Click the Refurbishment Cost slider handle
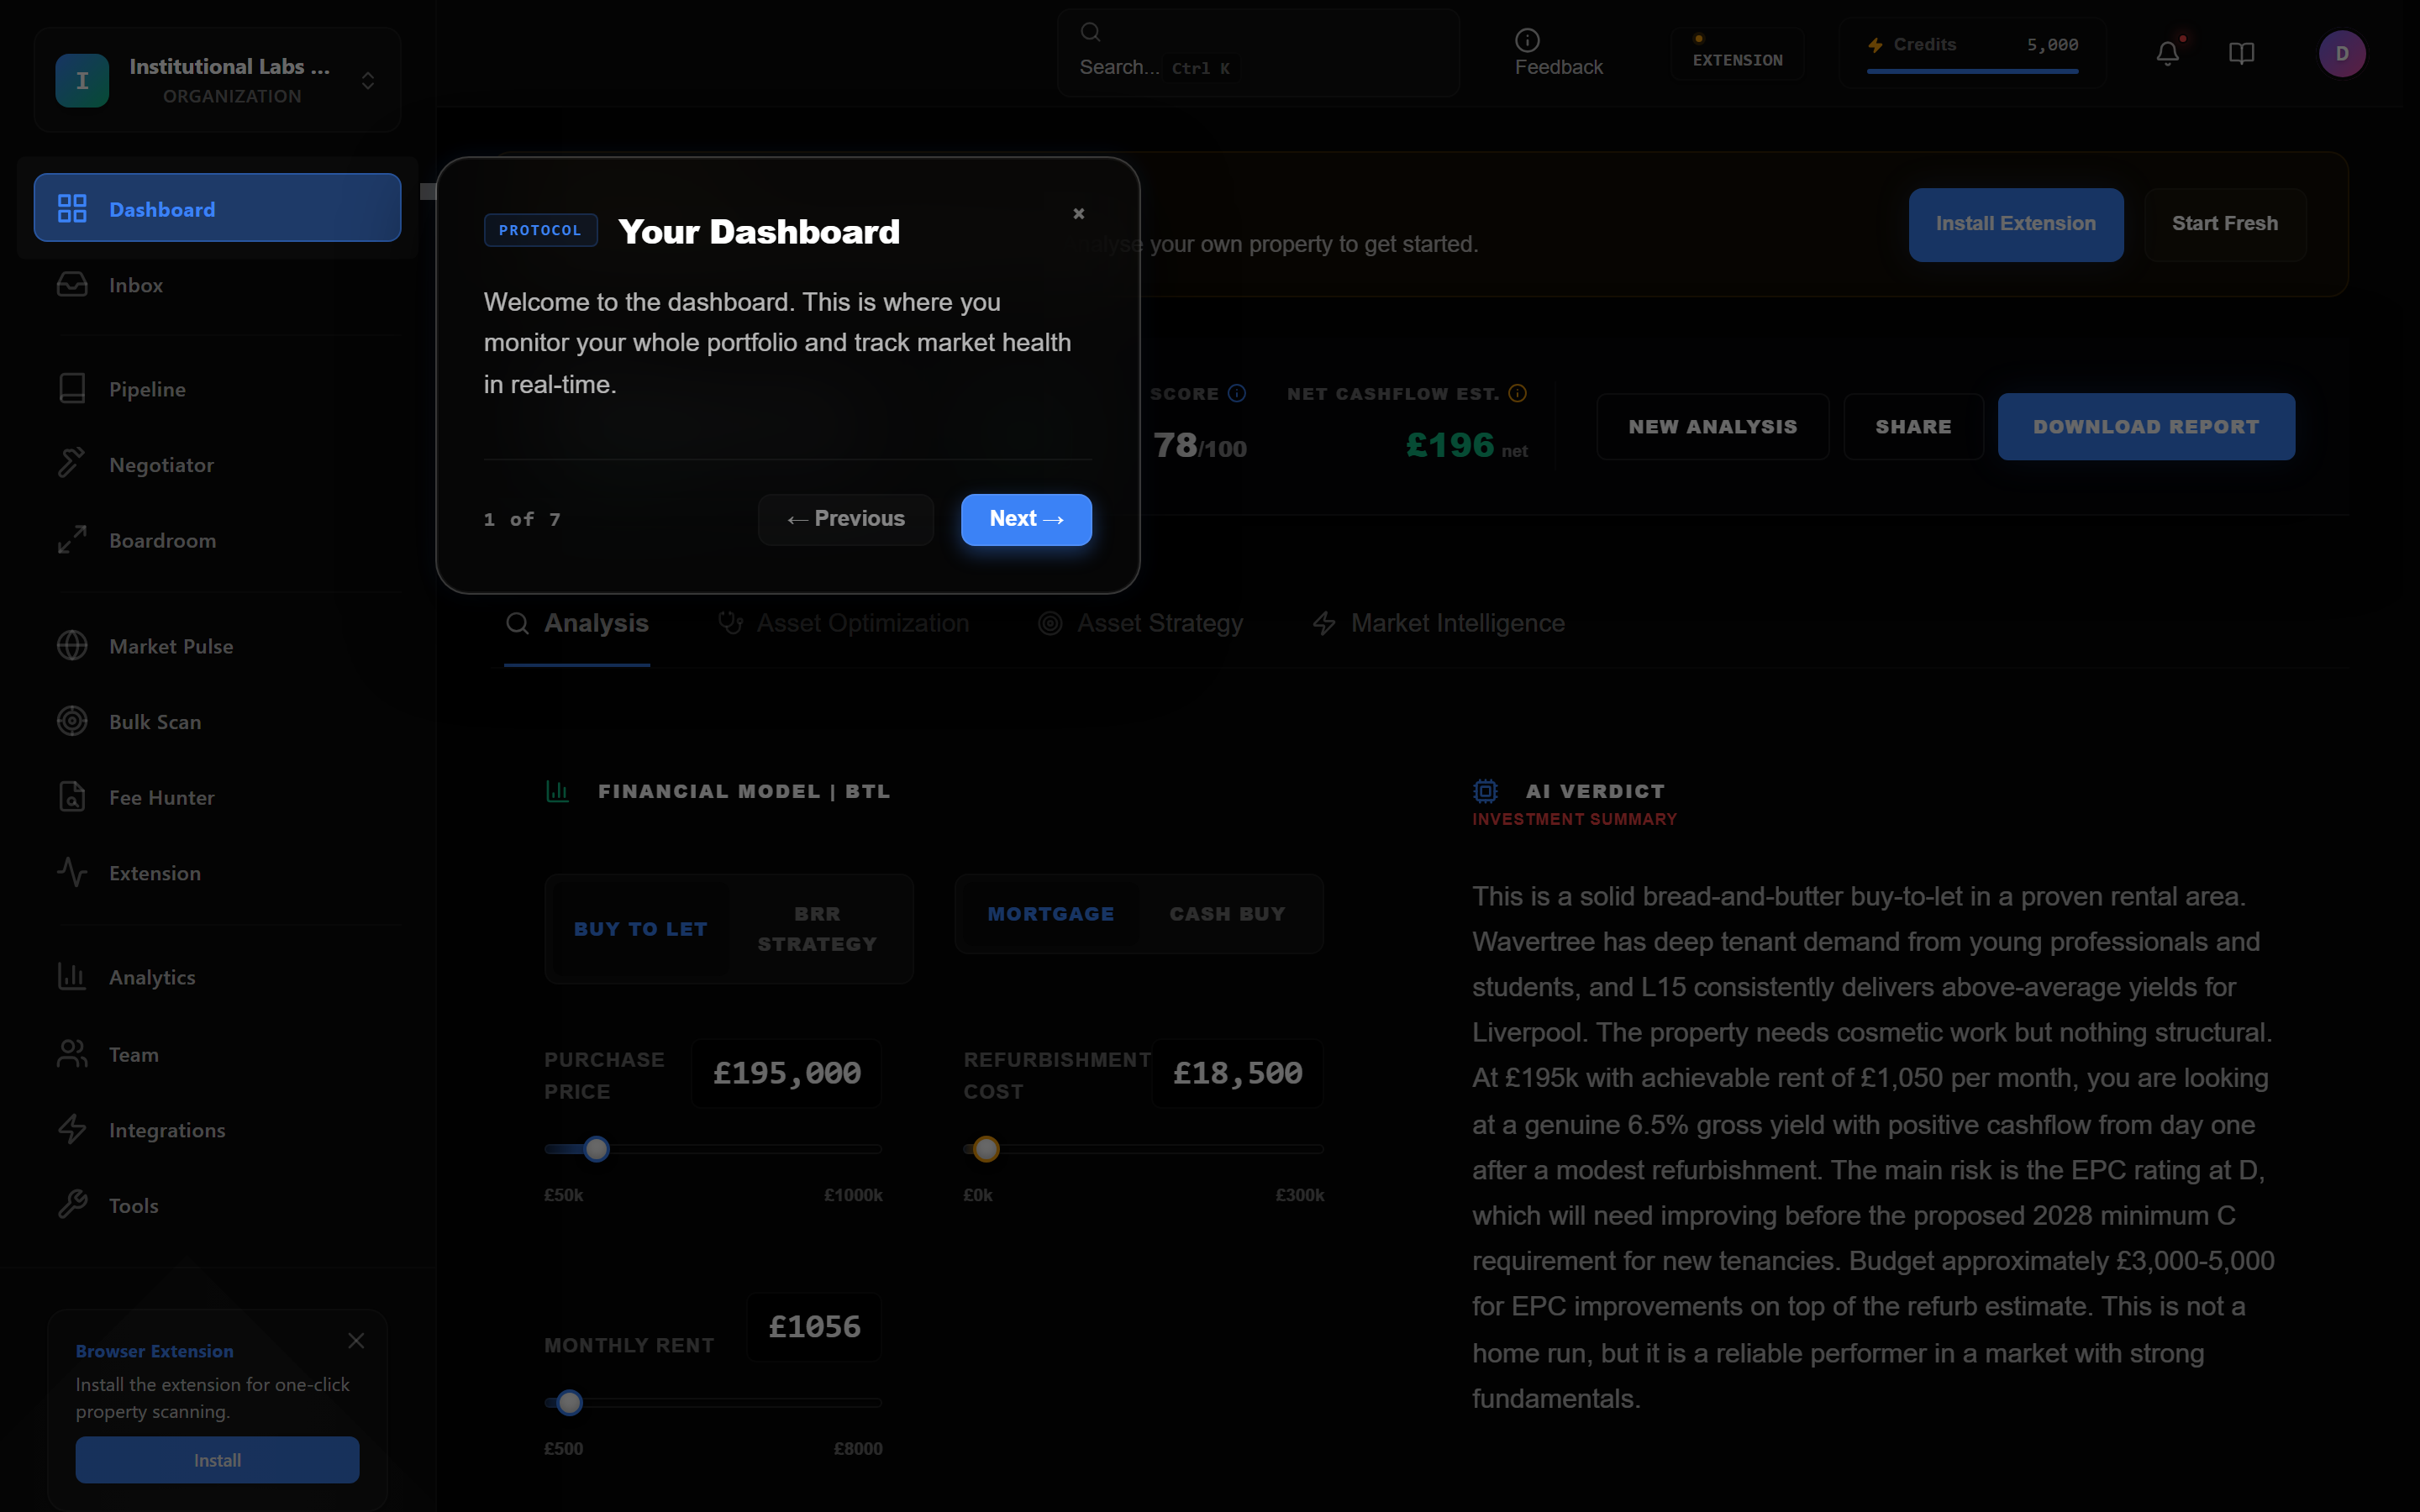 coord(986,1149)
